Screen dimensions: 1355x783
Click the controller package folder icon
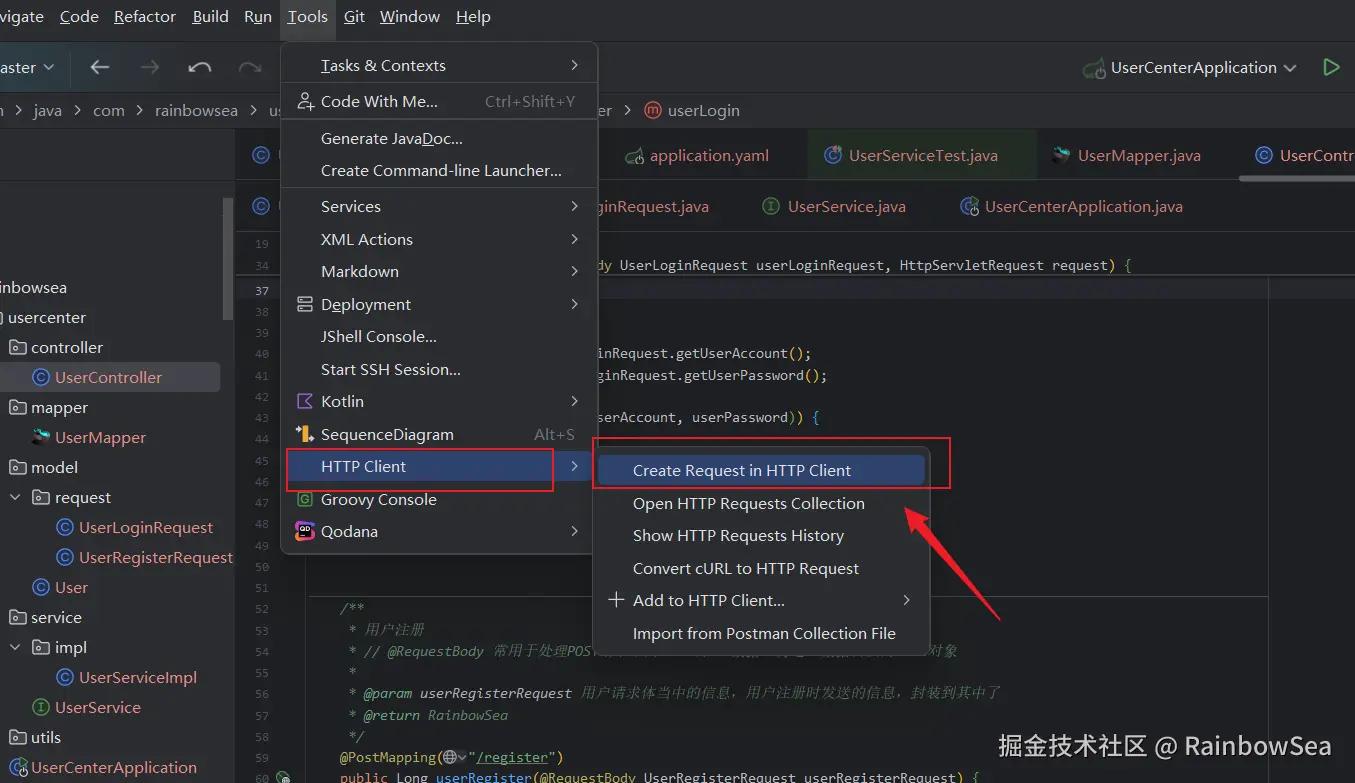pos(17,347)
